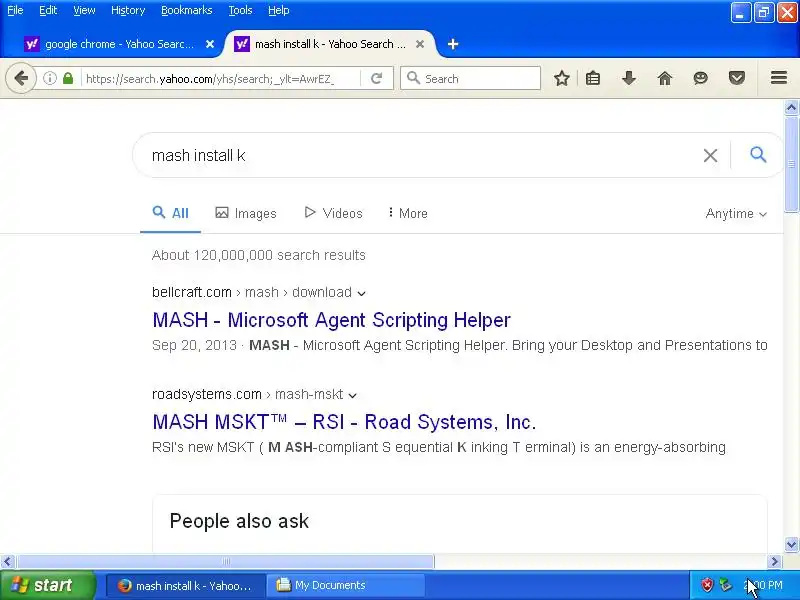Screen dimensions: 800x600
Task: Select the Videos search tab
Action: click(333, 213)
